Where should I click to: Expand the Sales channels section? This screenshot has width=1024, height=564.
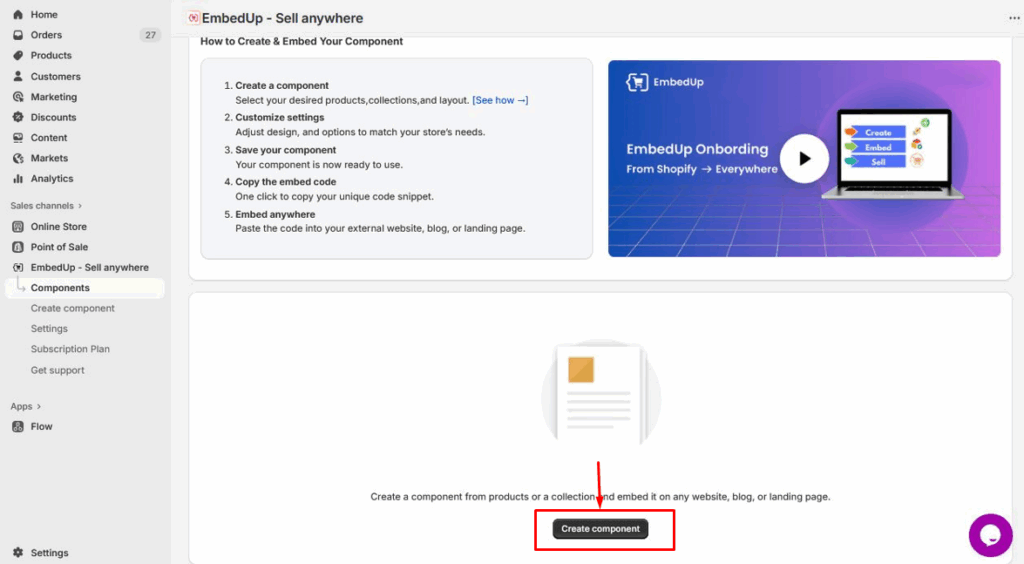pyautogui.click(x=80, y=206)
